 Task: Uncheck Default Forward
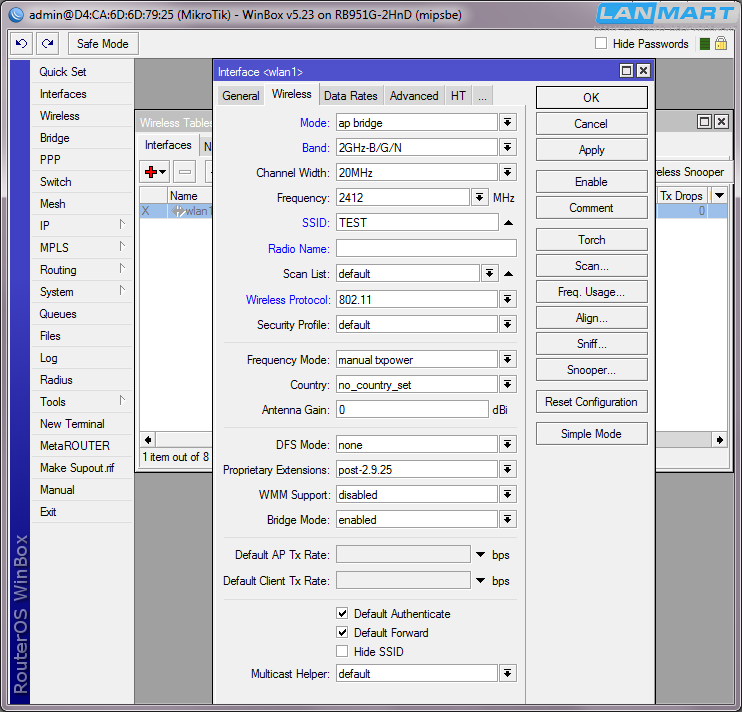(x=342, y=633)
